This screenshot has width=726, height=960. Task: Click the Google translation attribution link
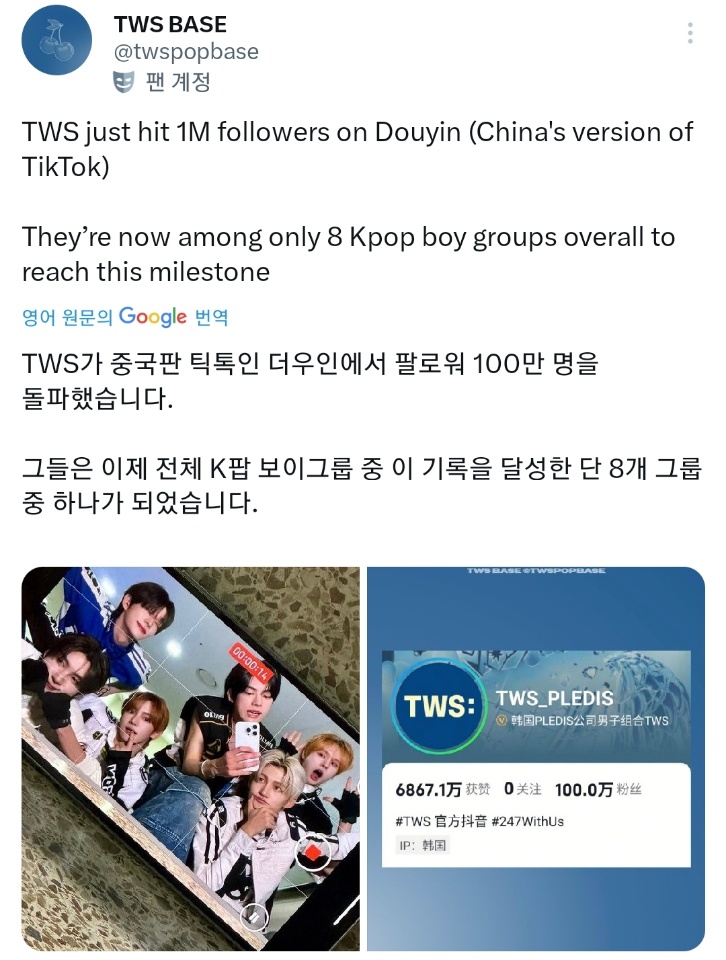125,317
